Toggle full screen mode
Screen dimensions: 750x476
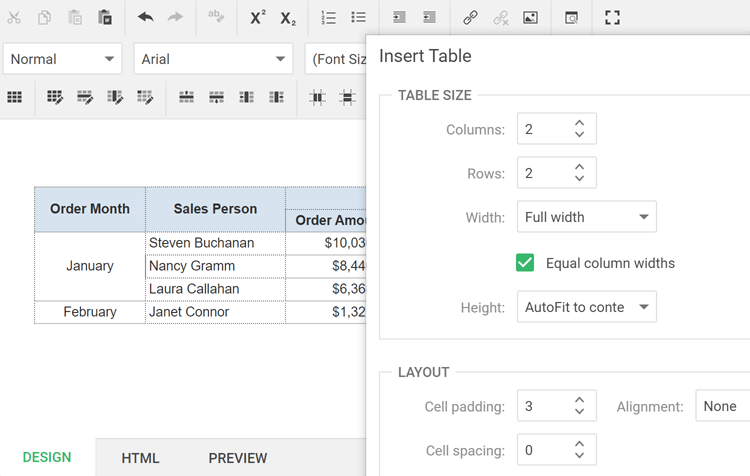coord(613,18)
